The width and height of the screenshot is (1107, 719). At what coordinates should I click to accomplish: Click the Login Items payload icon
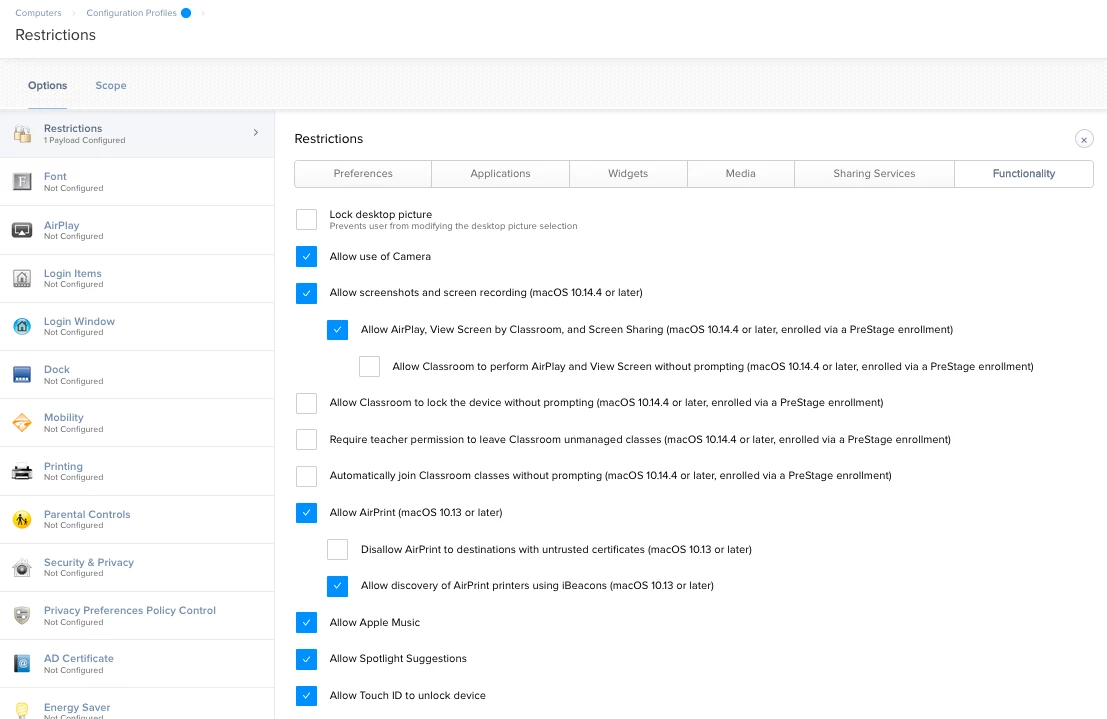coord(22,278)
